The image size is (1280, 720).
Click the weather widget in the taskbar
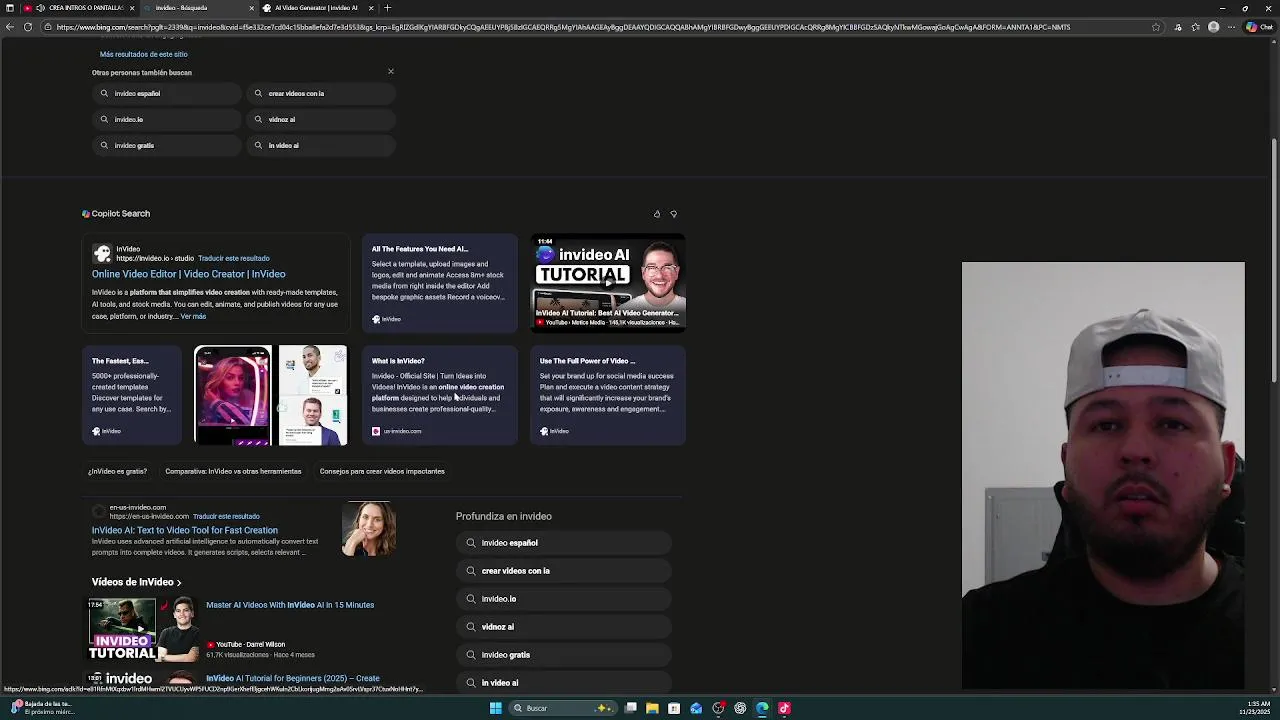pos(40,707)
